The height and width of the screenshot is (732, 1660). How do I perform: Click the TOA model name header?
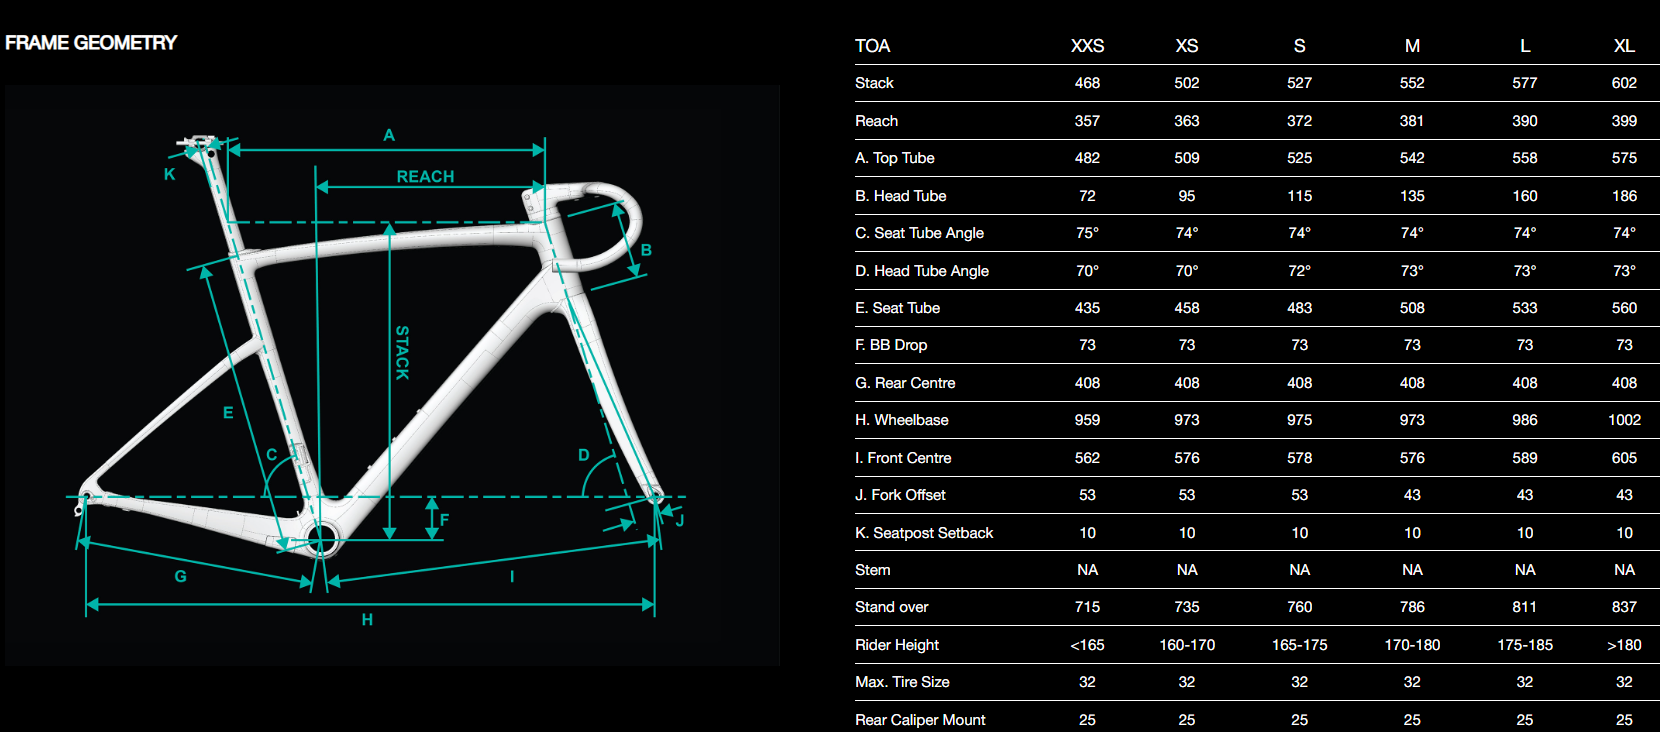[x=872, y=46]
